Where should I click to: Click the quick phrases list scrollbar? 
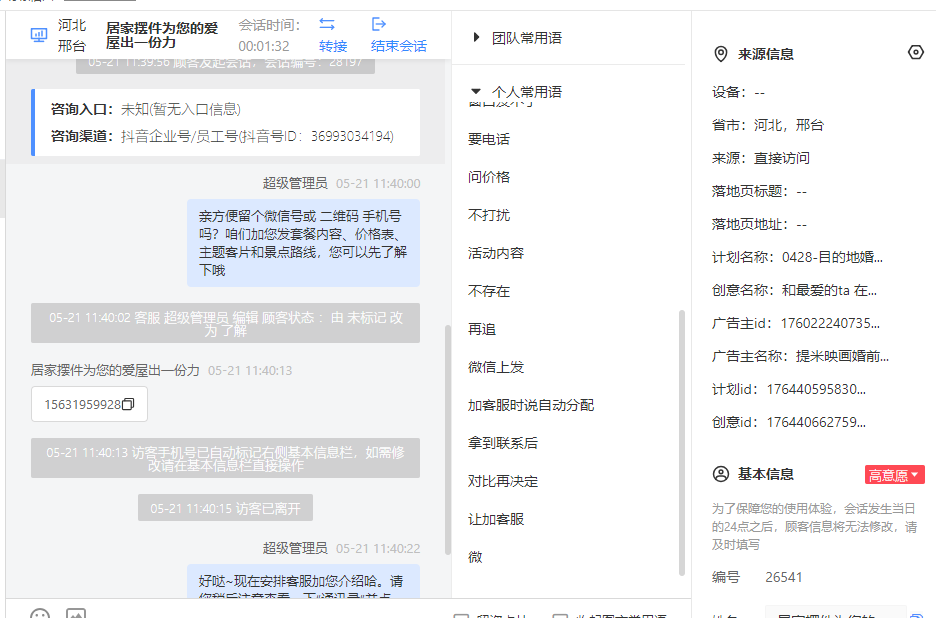coord(682,442)
